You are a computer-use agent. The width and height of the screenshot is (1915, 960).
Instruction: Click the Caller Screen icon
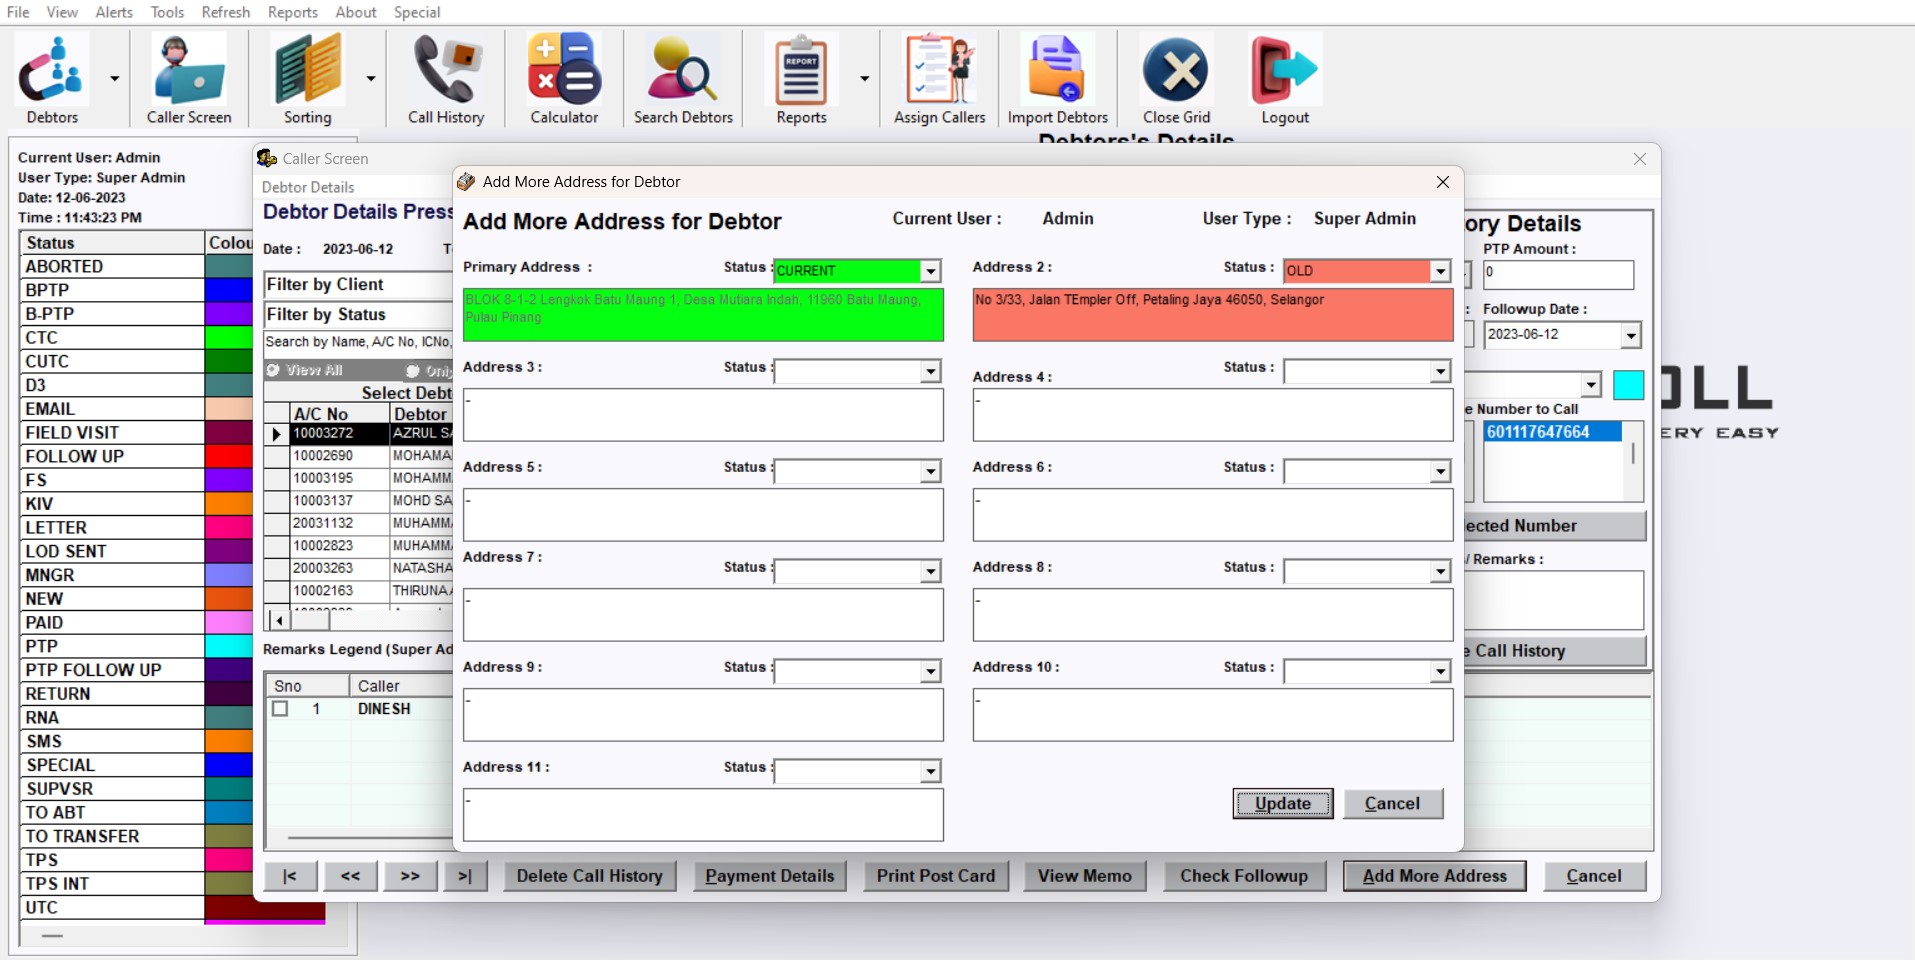189,70
